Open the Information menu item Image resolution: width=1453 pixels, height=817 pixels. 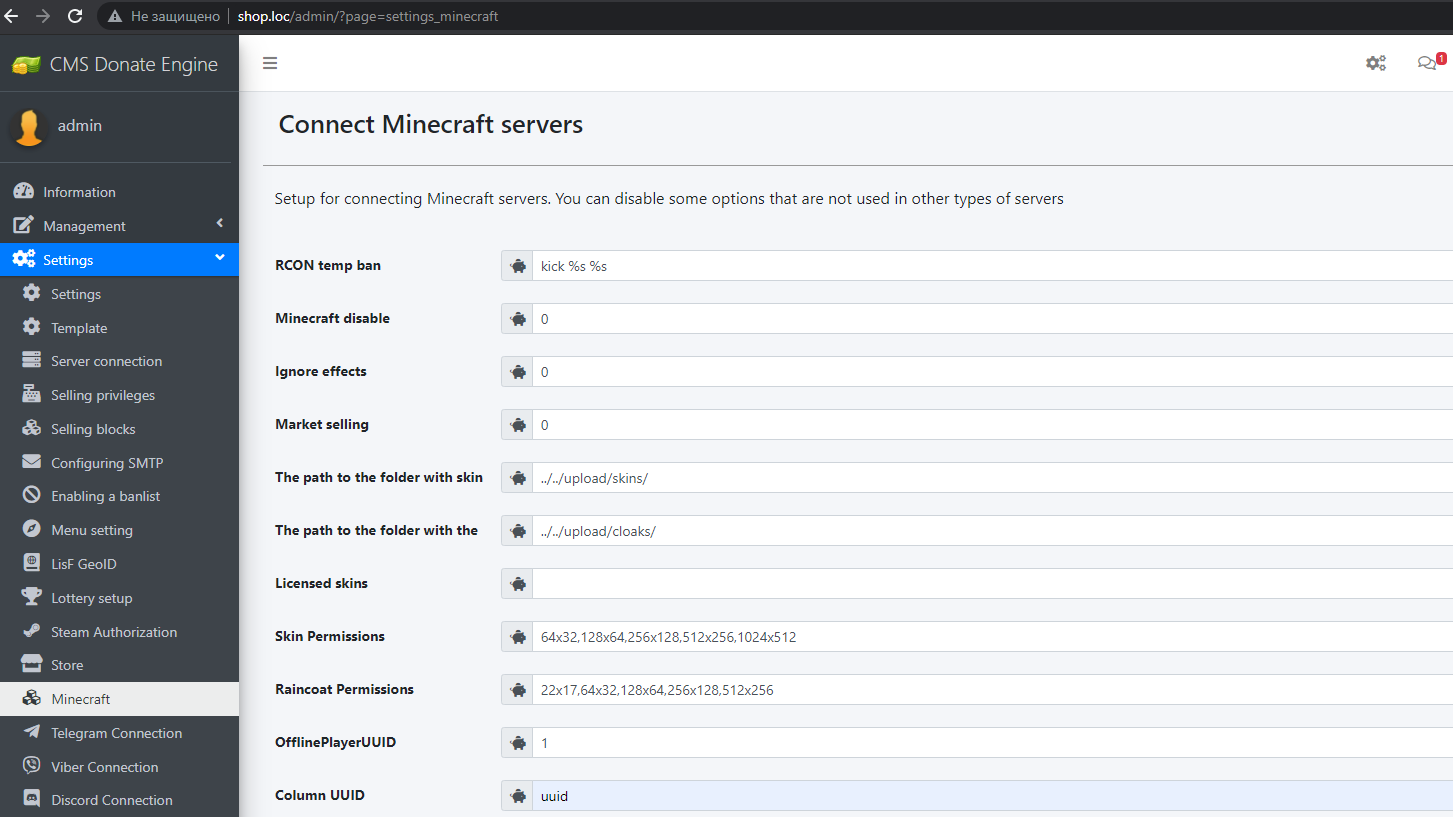pyautogui.click(x=79, y=192)
